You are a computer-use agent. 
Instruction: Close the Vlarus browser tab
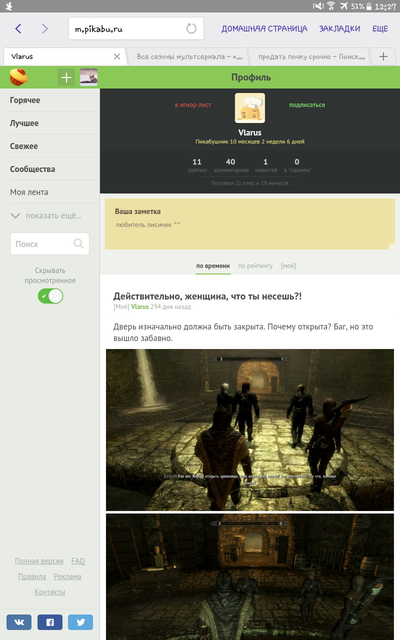[117, 56]
